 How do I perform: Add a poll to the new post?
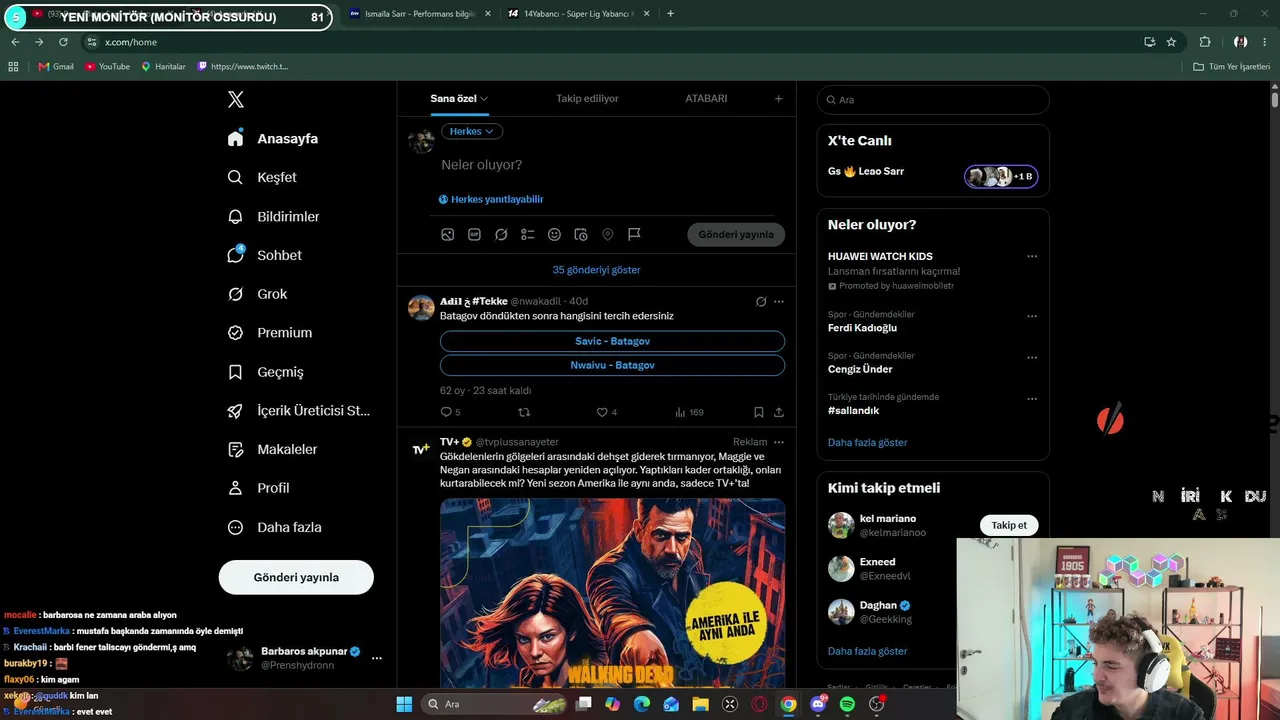pyautogui.click(x=527, y=234)
